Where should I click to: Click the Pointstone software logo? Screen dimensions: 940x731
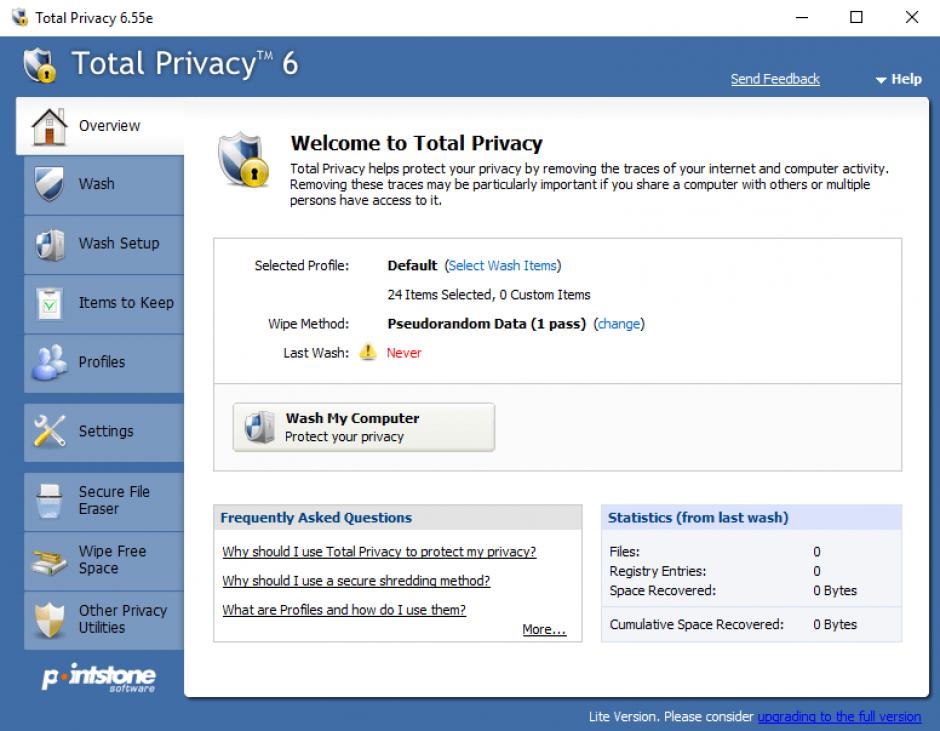99,678
